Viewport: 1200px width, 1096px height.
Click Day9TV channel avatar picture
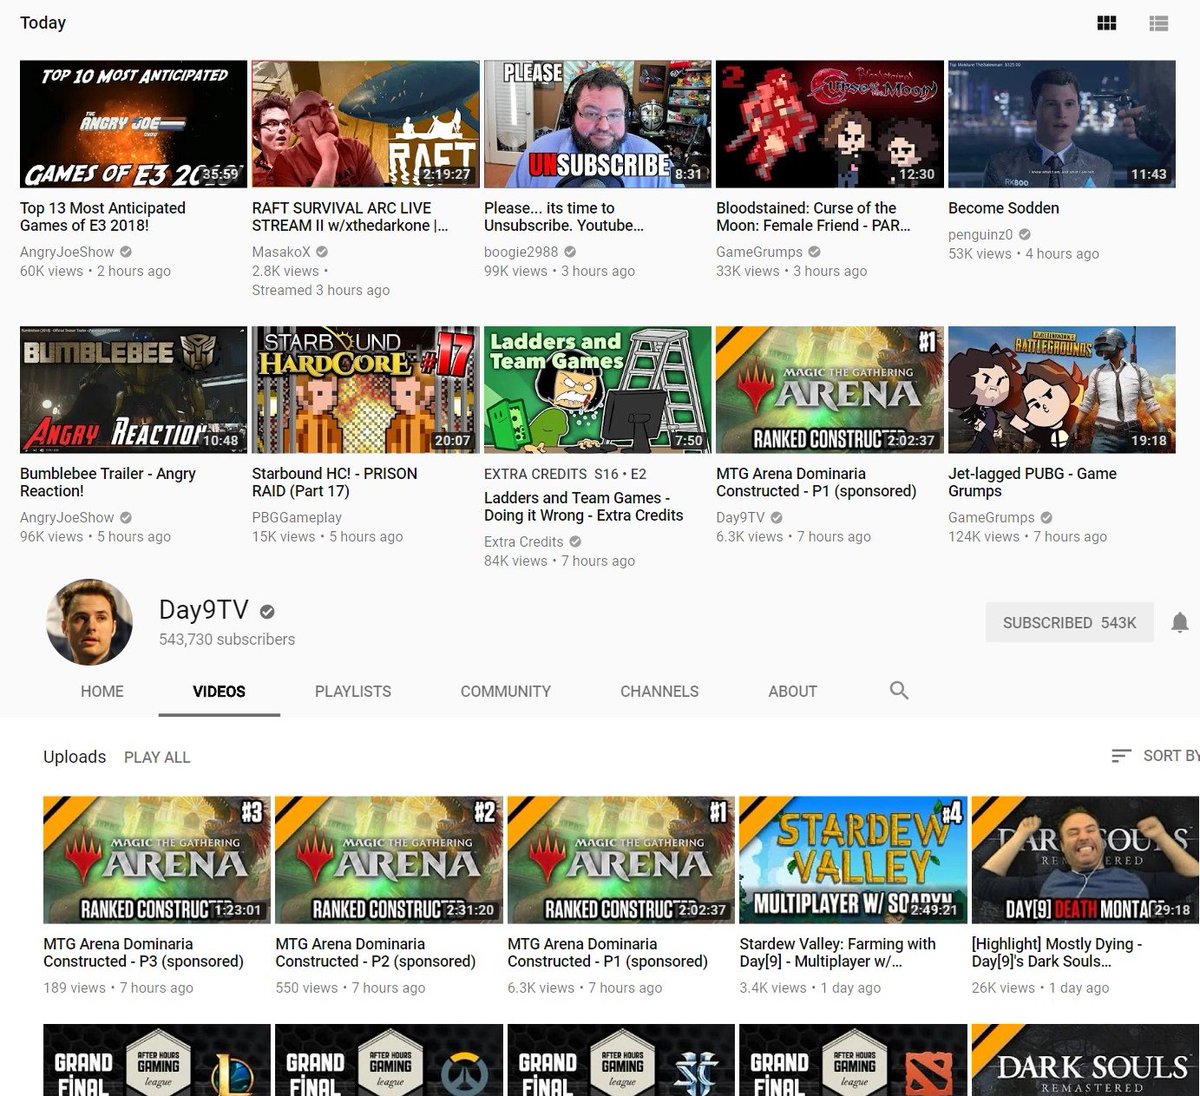pos(89,622)
